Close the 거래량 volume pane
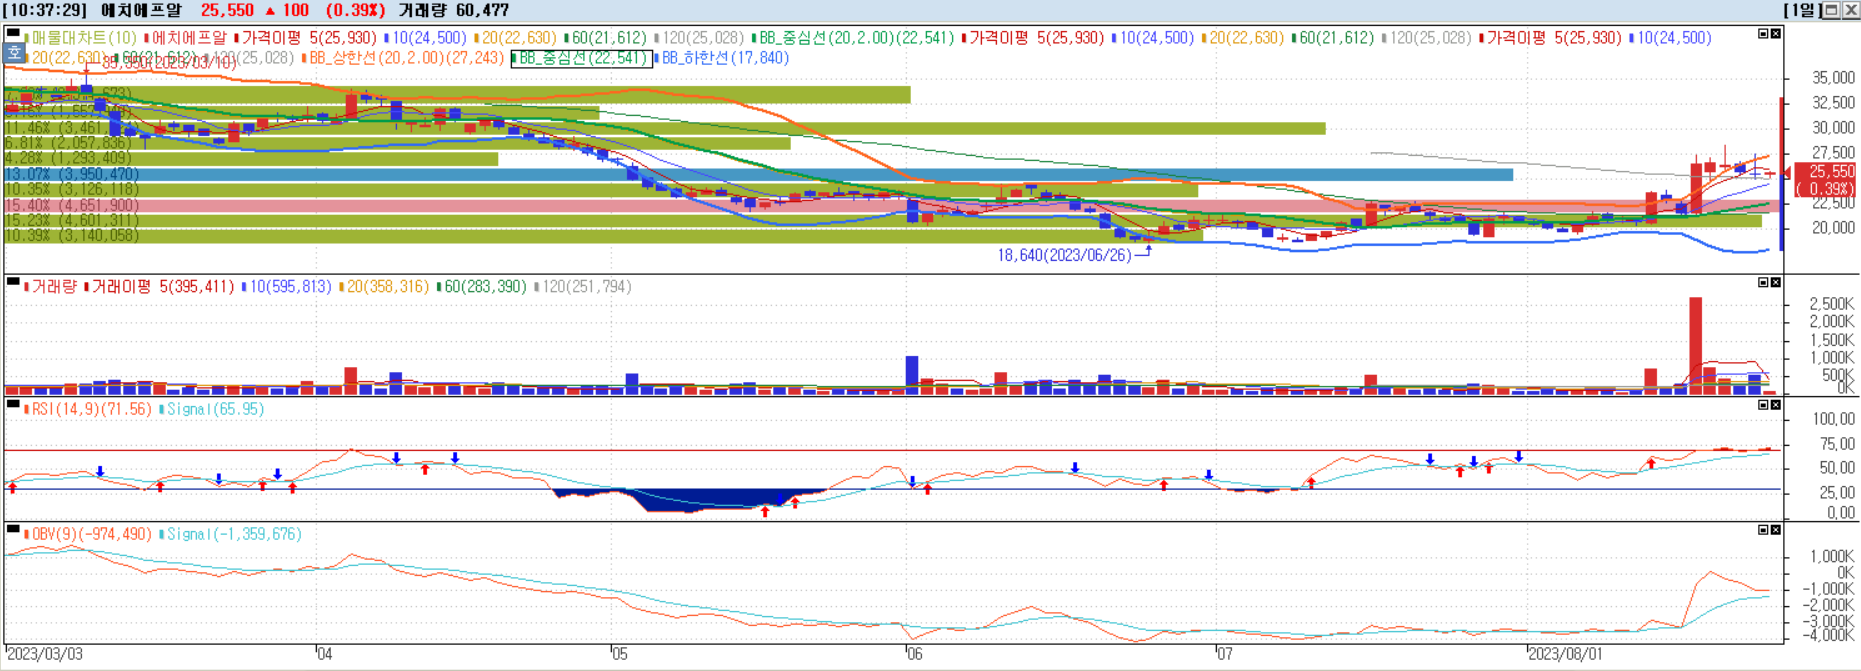Viewport: 1861px width, 671px height. tap(1775, 283)
